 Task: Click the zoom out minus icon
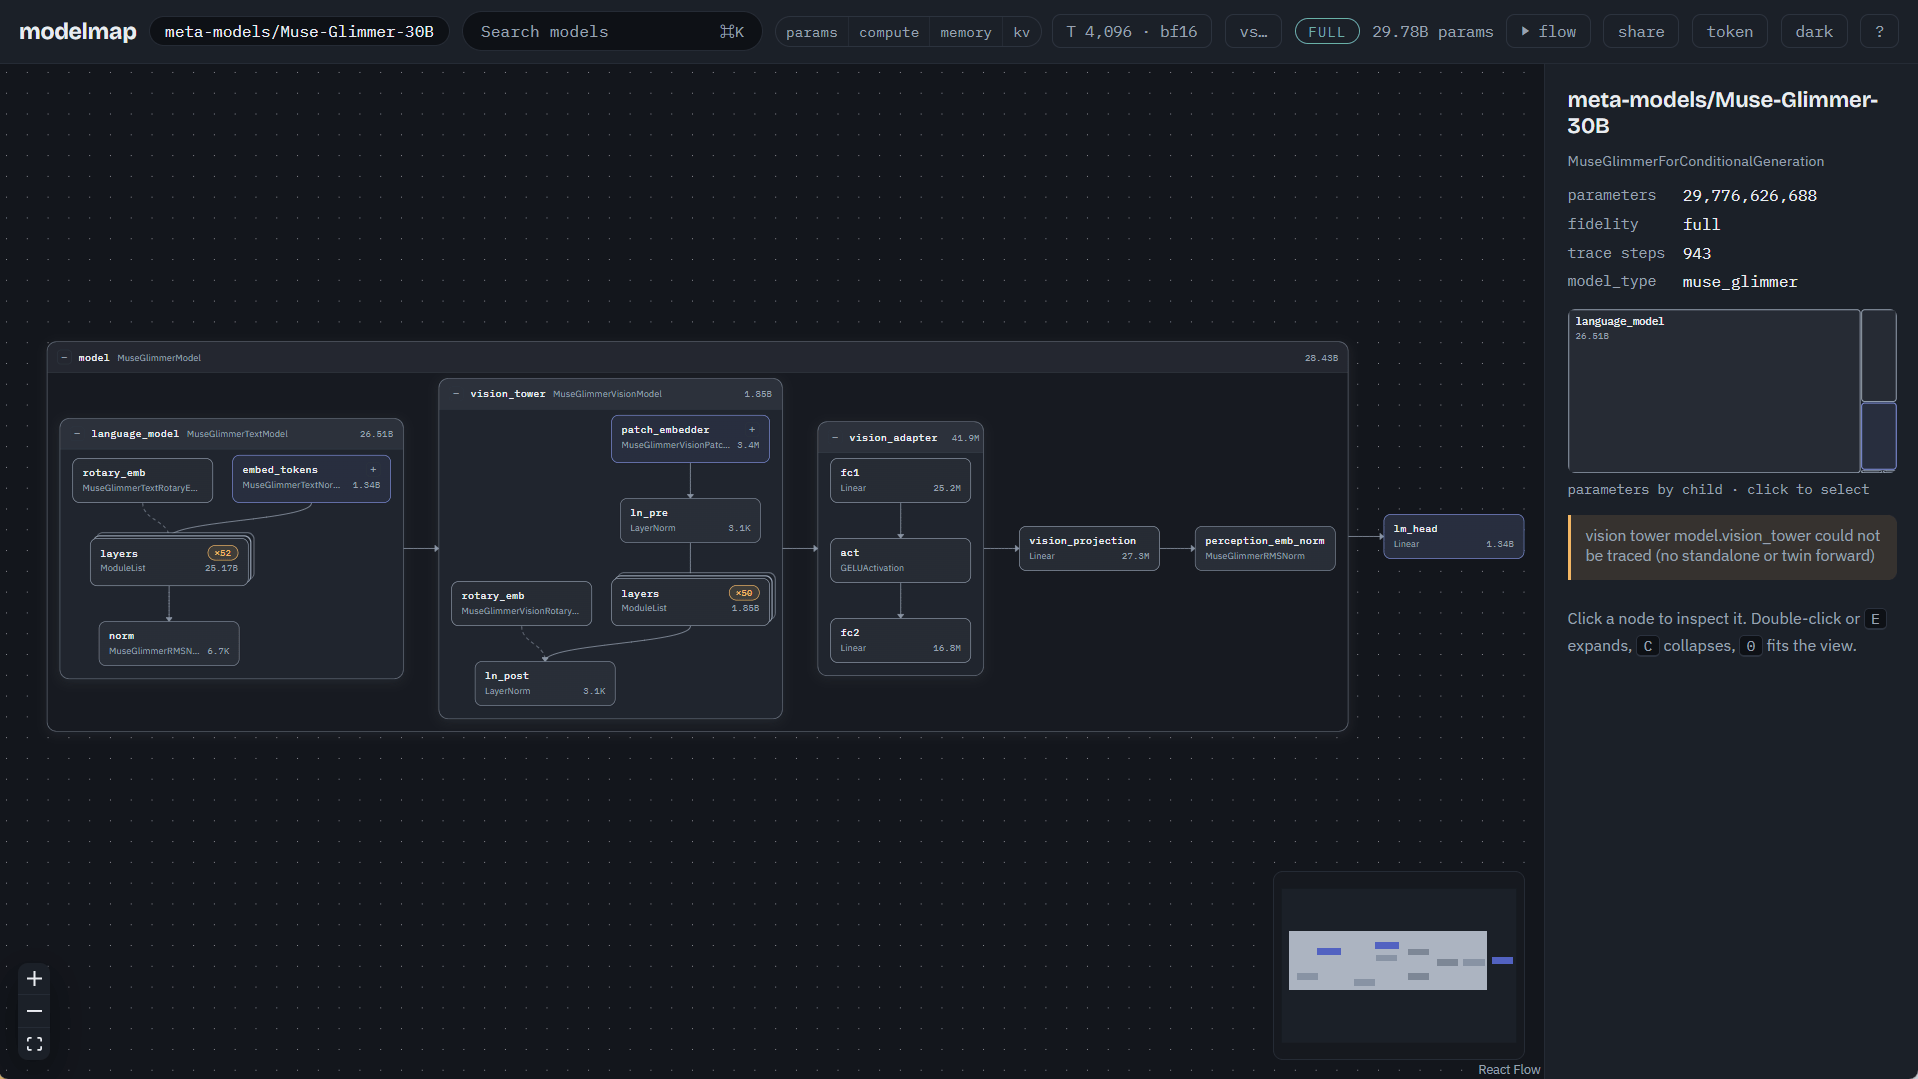[34, 1011]
